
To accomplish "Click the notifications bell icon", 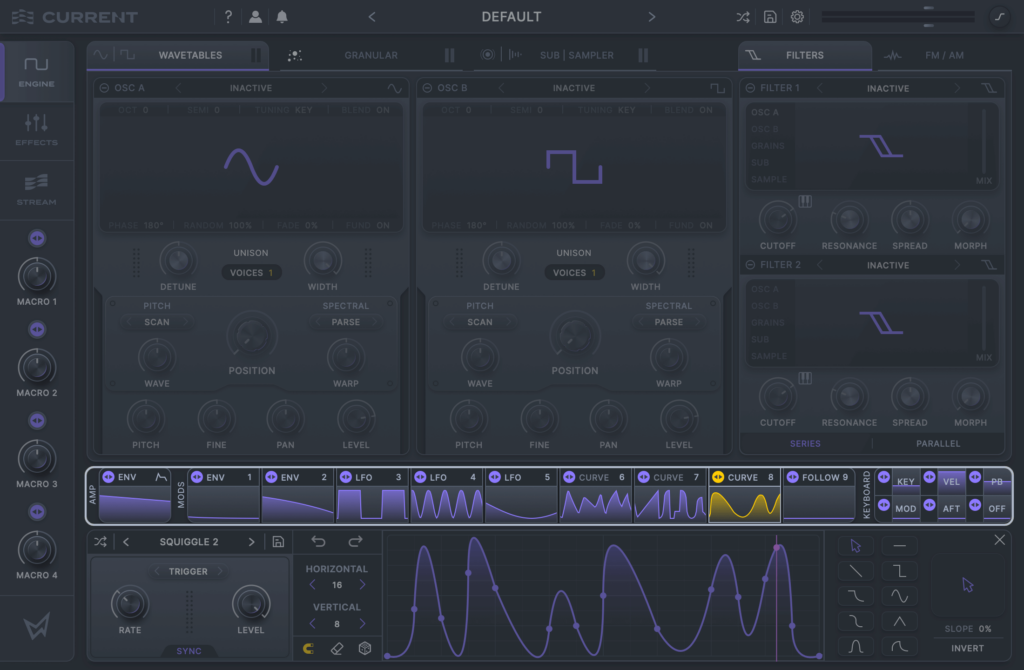I will (x=282, y=17).
